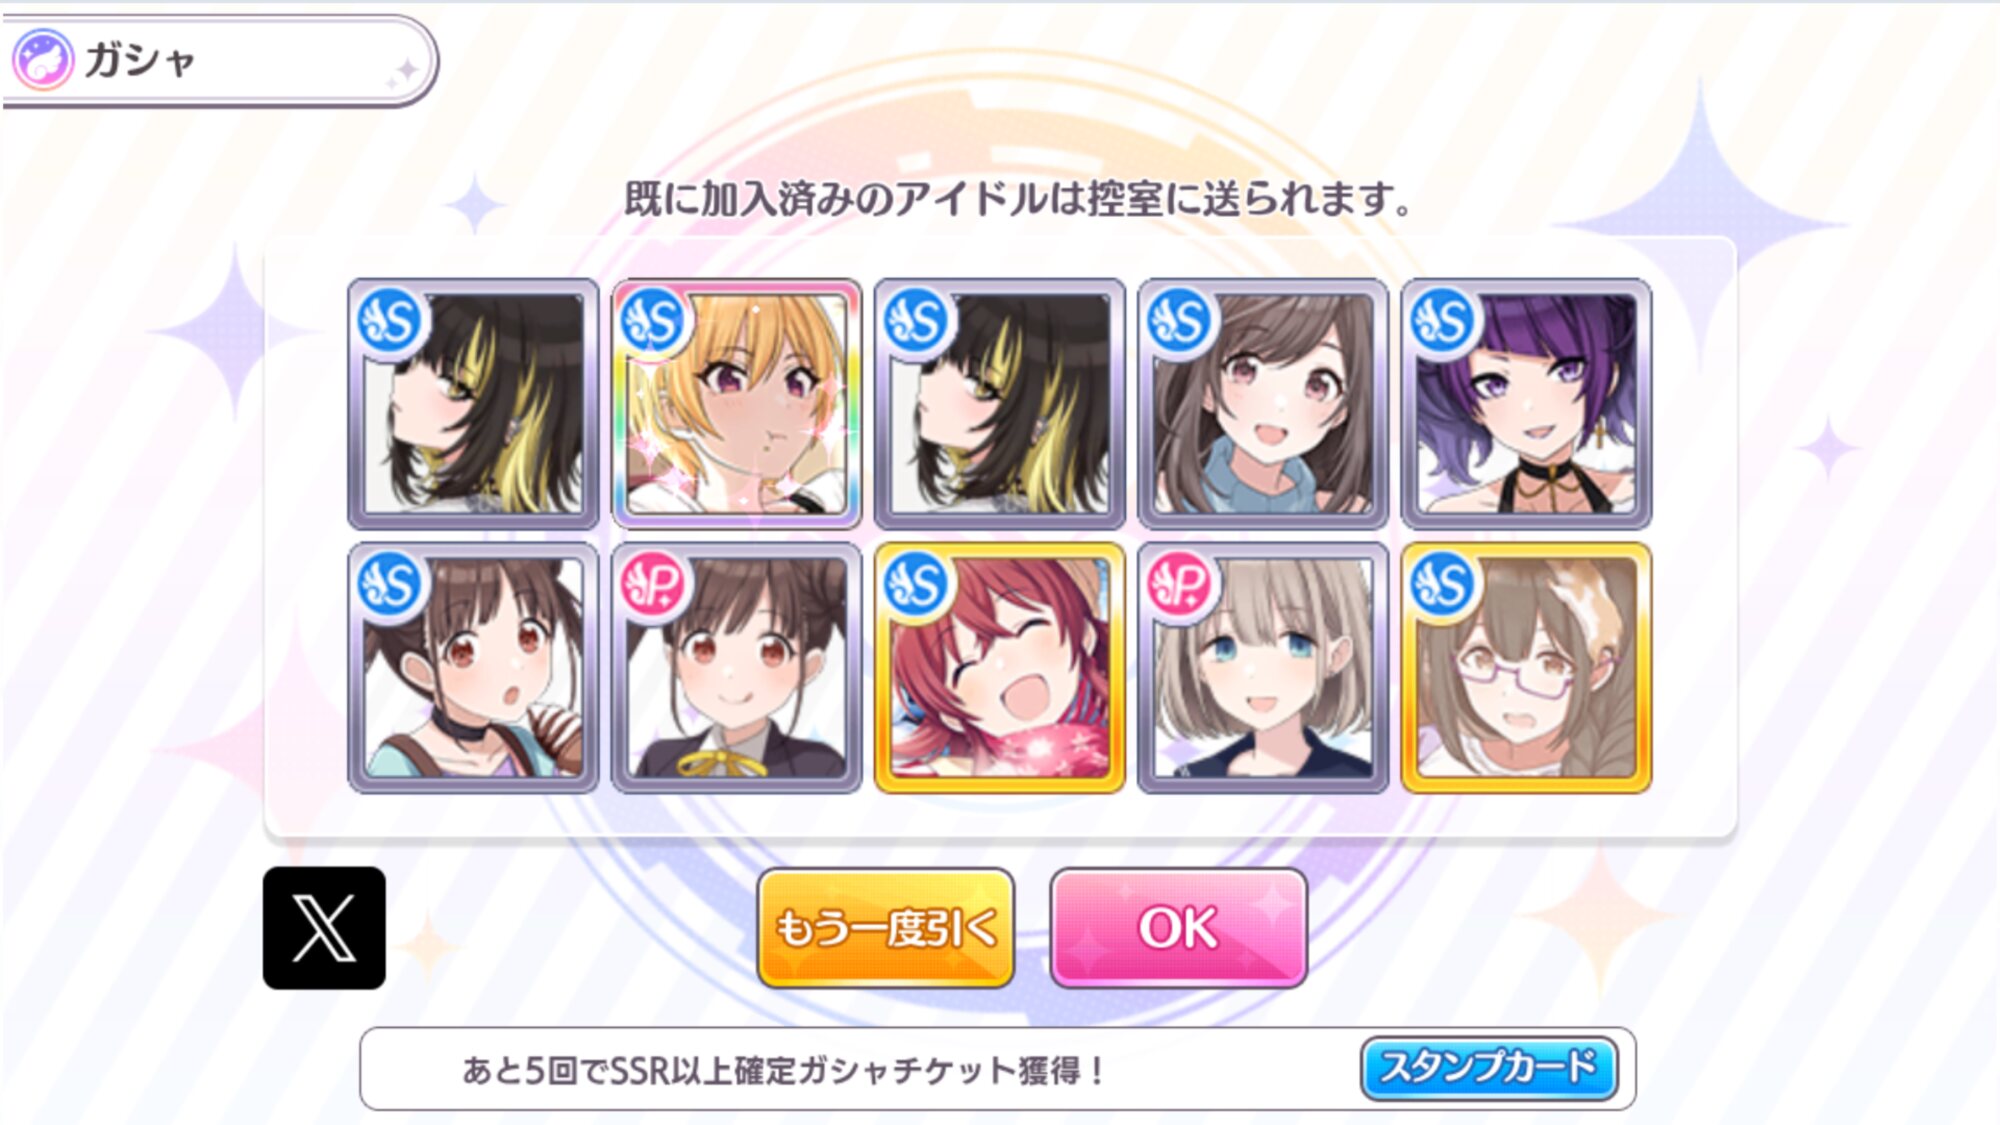Select the first black-and-yellow-haired idol card
This screenshot has height=1125, width=2000.
tap(473, 404)
